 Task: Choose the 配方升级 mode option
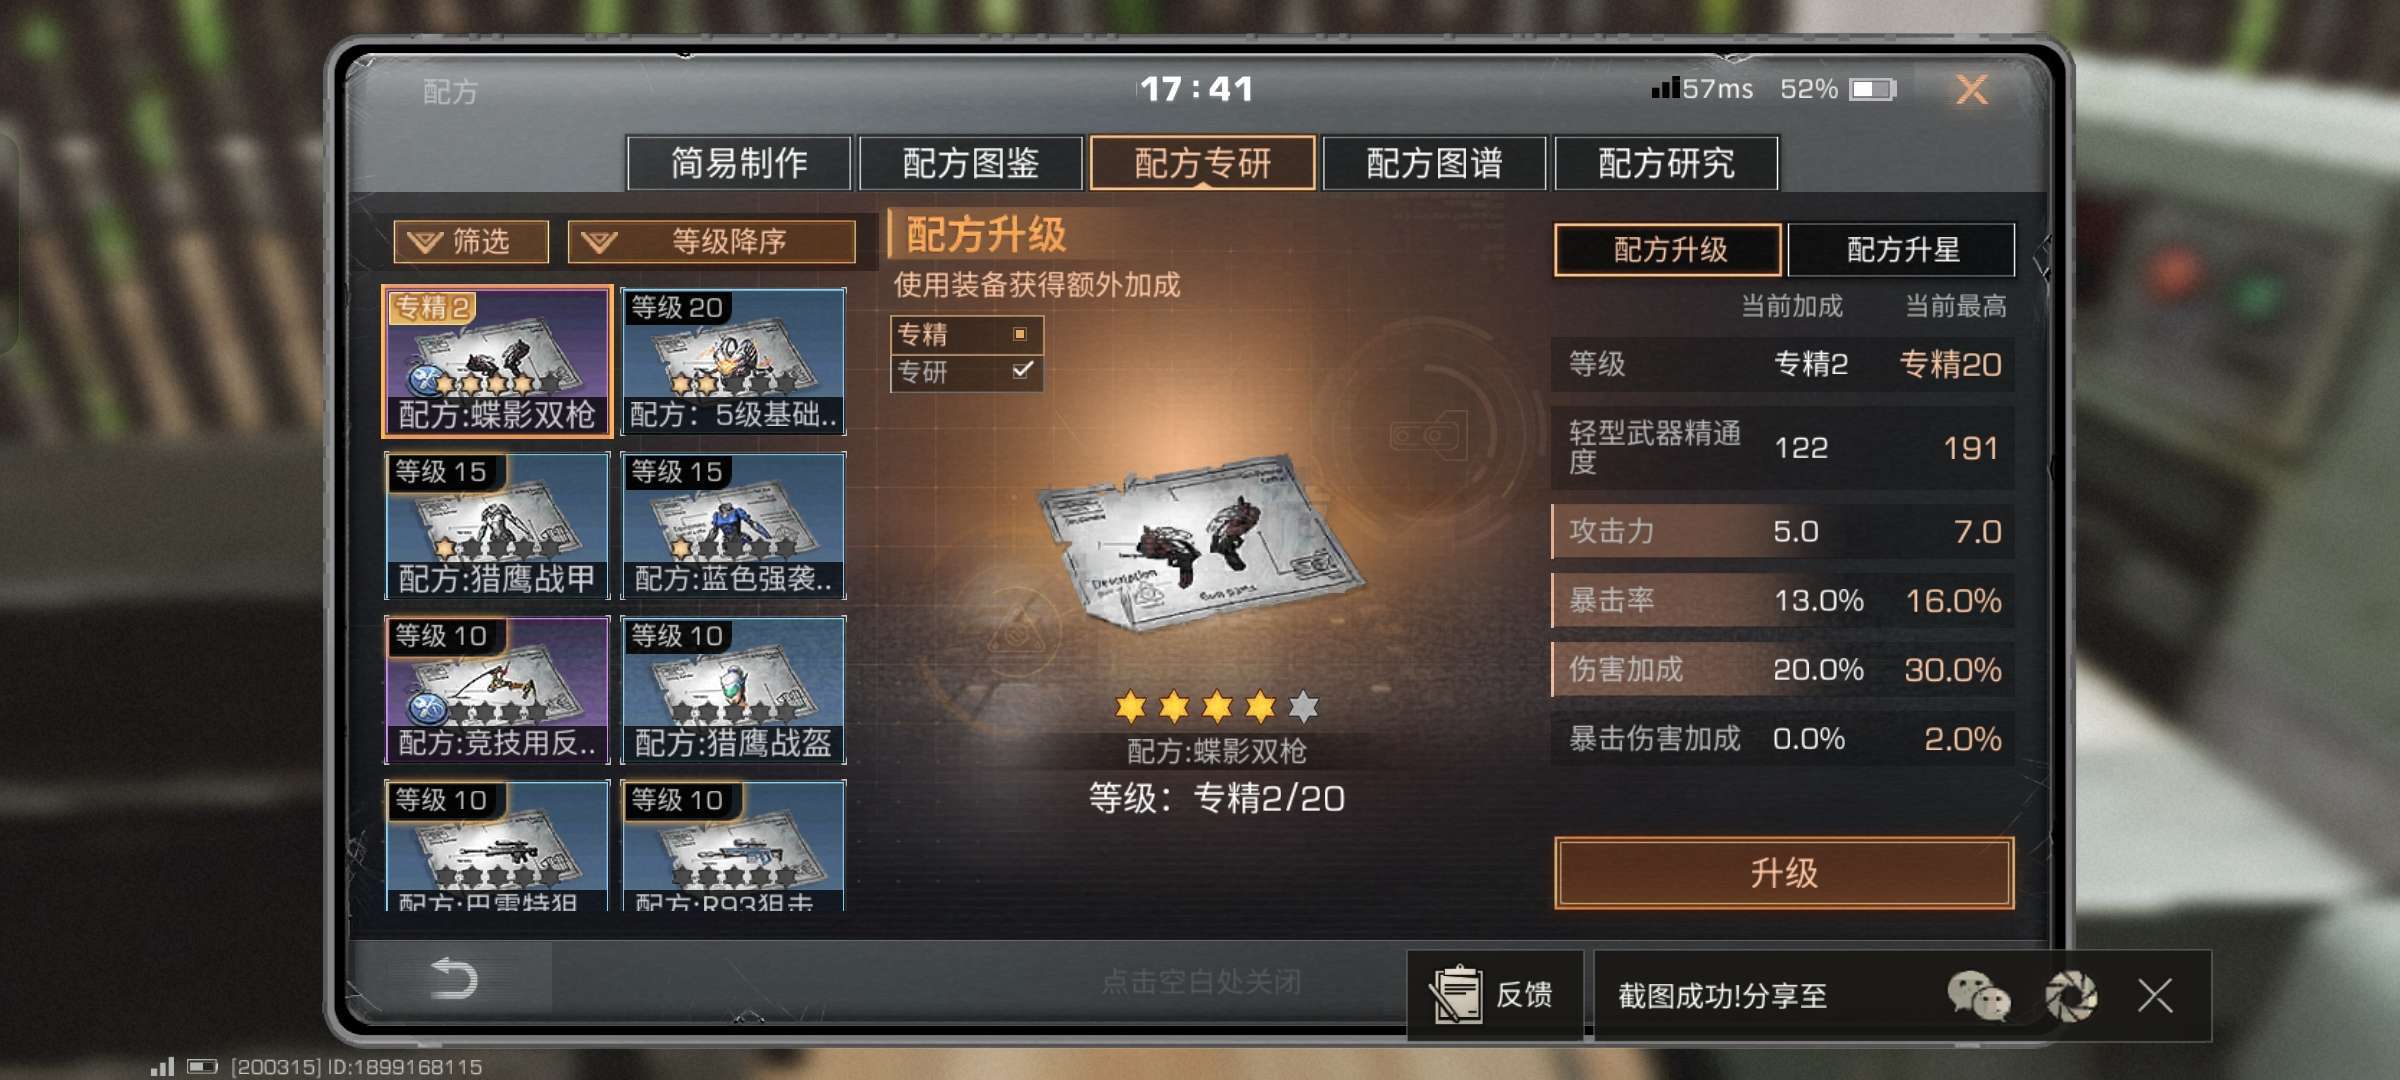[1668, 250]
